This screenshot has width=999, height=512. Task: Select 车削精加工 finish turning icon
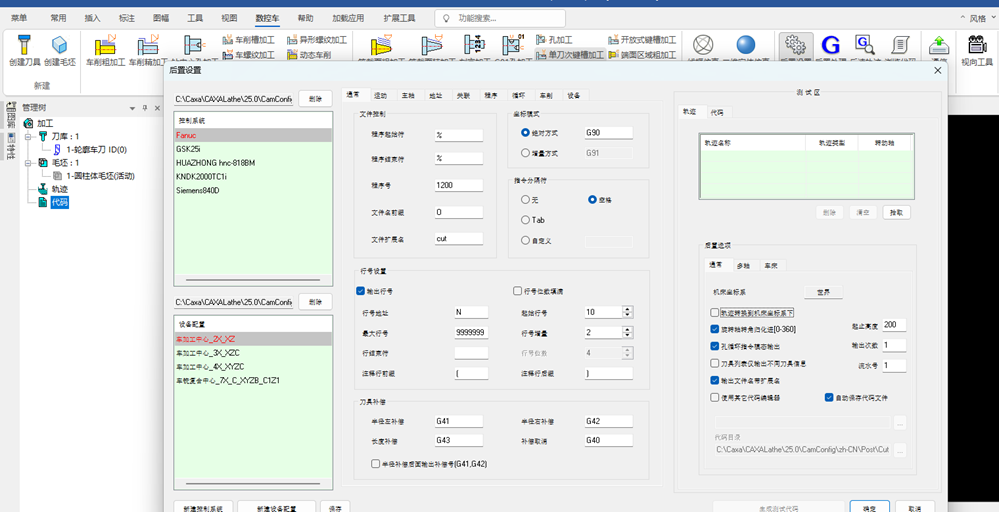pos(148,46)
